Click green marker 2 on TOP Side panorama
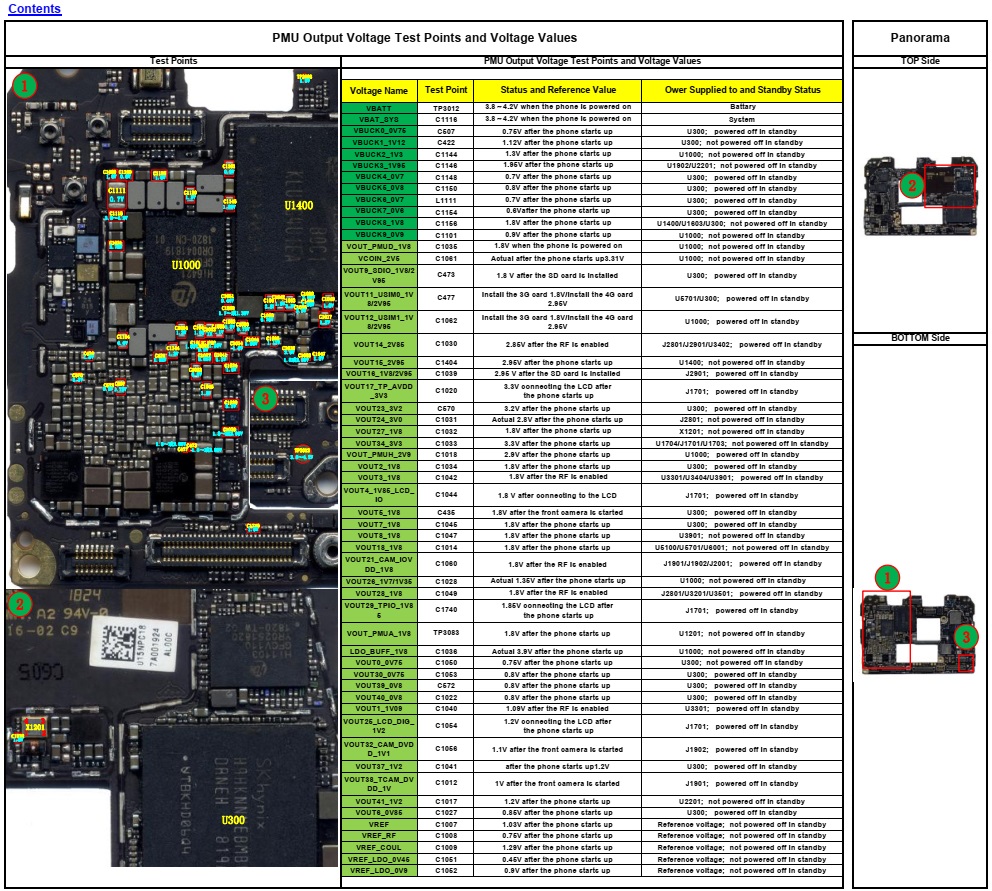The image size is (992, 891). (x=909, y=185)
